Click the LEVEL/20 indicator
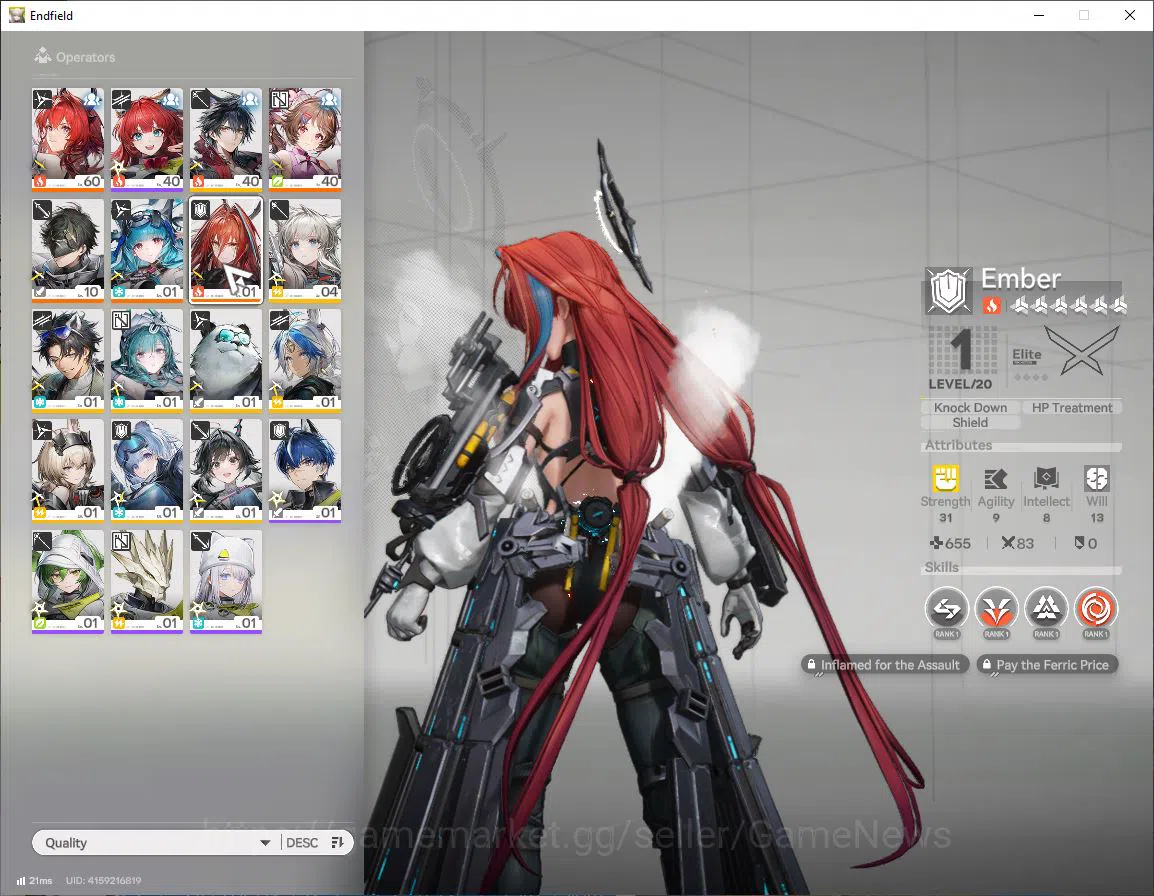 point(960,384)
